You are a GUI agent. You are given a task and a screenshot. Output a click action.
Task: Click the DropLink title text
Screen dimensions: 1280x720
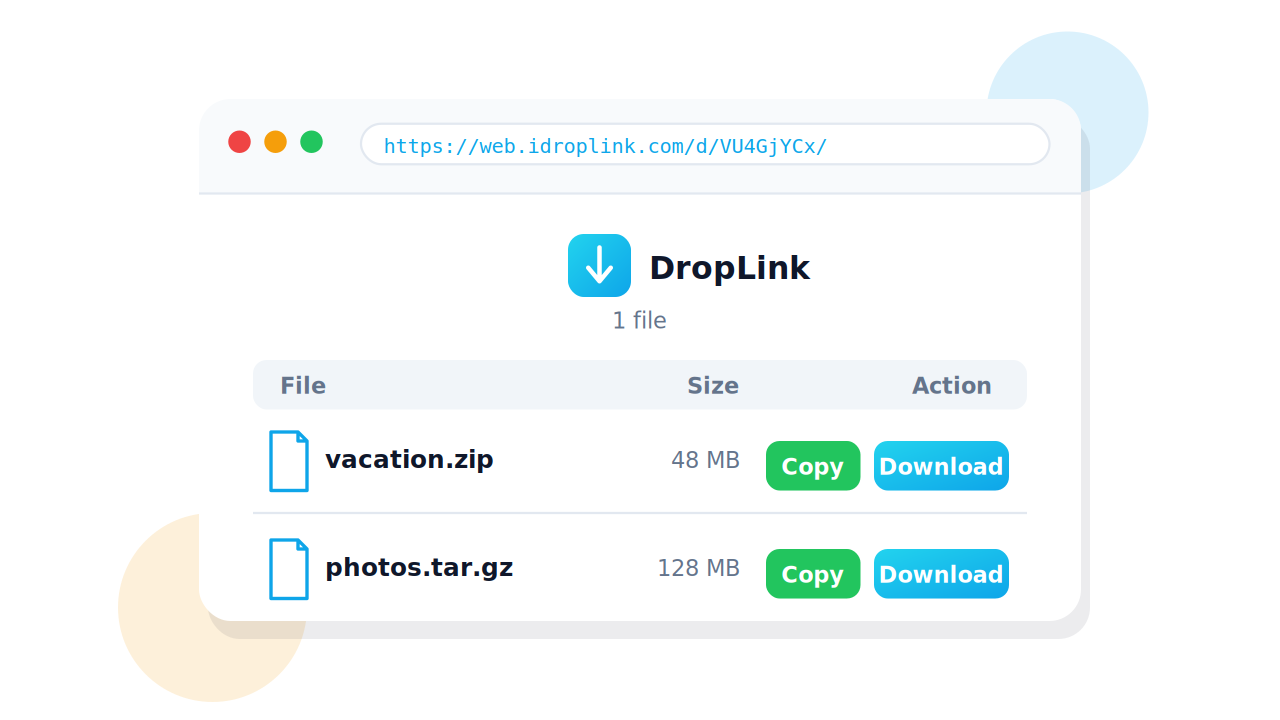pos(730,268)
